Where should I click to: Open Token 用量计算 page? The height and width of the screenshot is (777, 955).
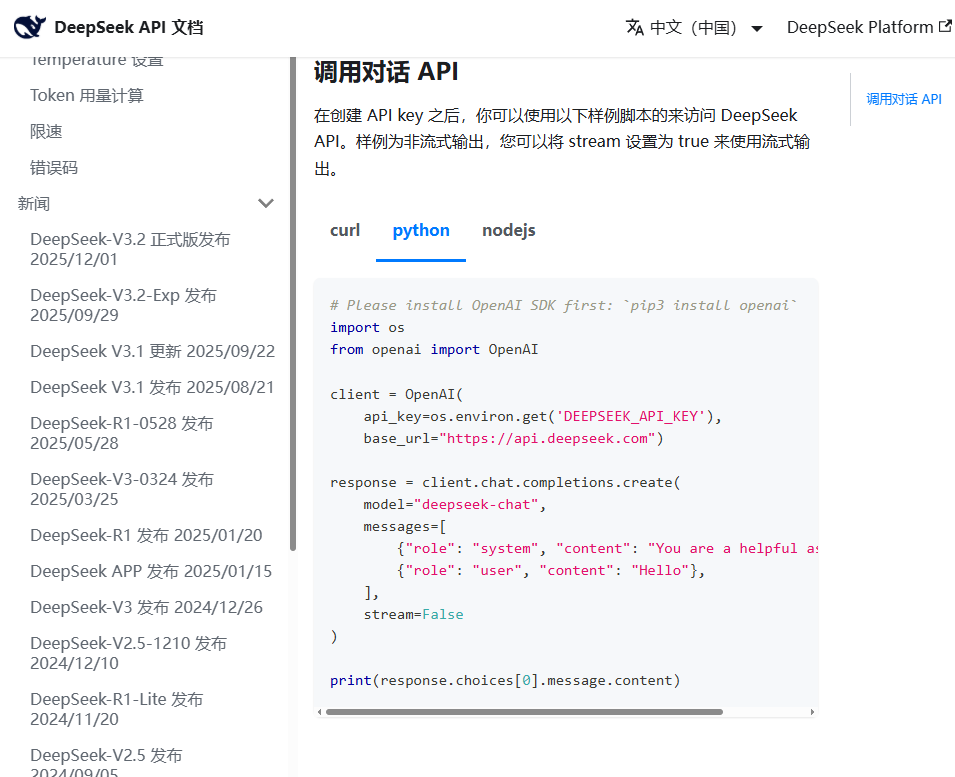85,95
